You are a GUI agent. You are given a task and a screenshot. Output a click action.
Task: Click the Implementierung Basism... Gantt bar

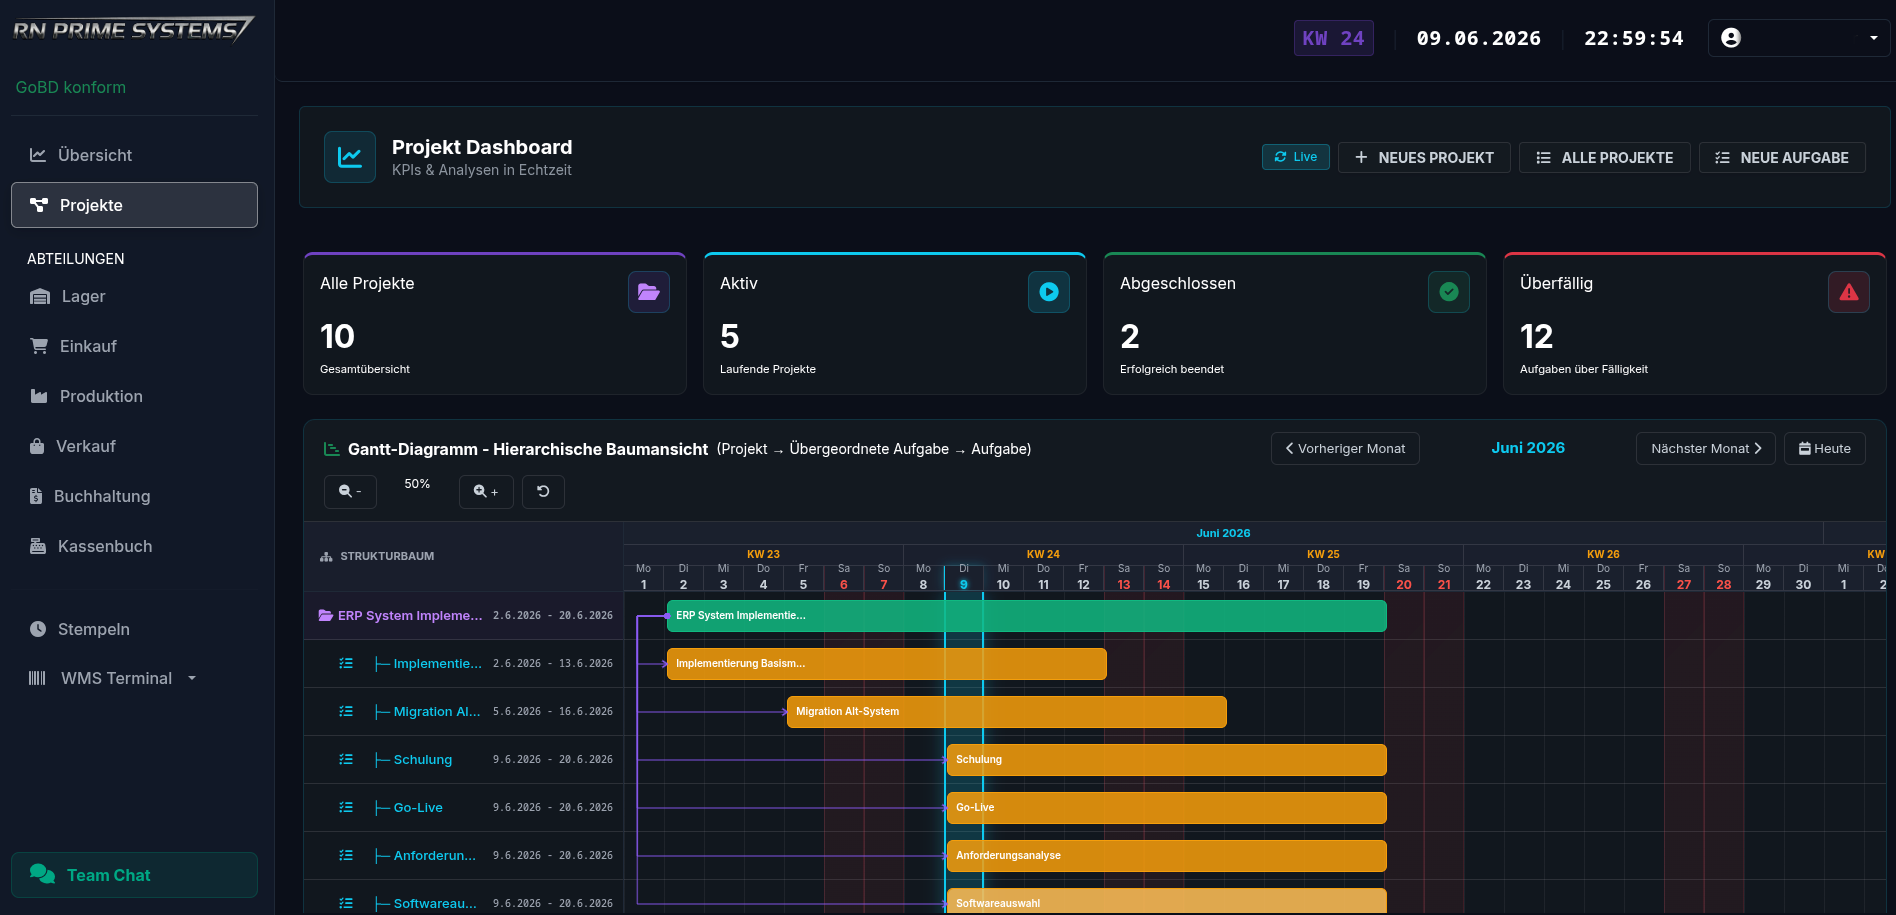[x=887, y=664]
